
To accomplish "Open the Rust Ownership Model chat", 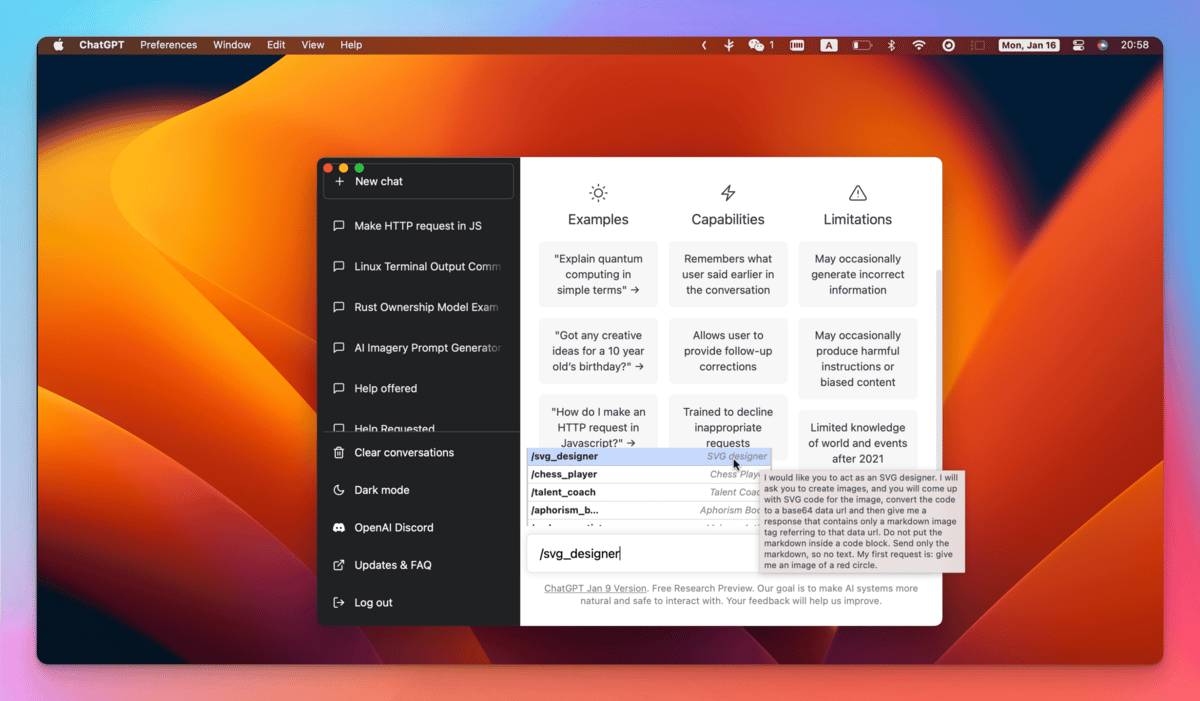I will pos(419,307).
